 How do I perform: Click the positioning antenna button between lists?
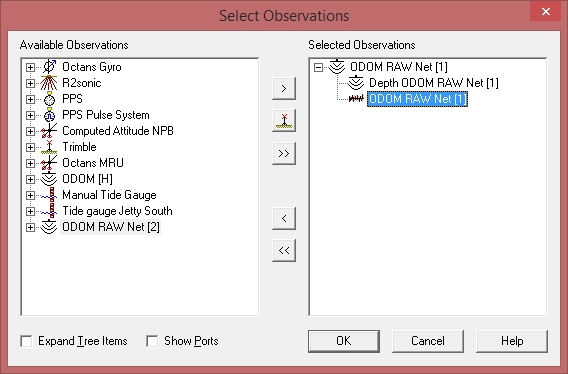(x=284, y=121)
